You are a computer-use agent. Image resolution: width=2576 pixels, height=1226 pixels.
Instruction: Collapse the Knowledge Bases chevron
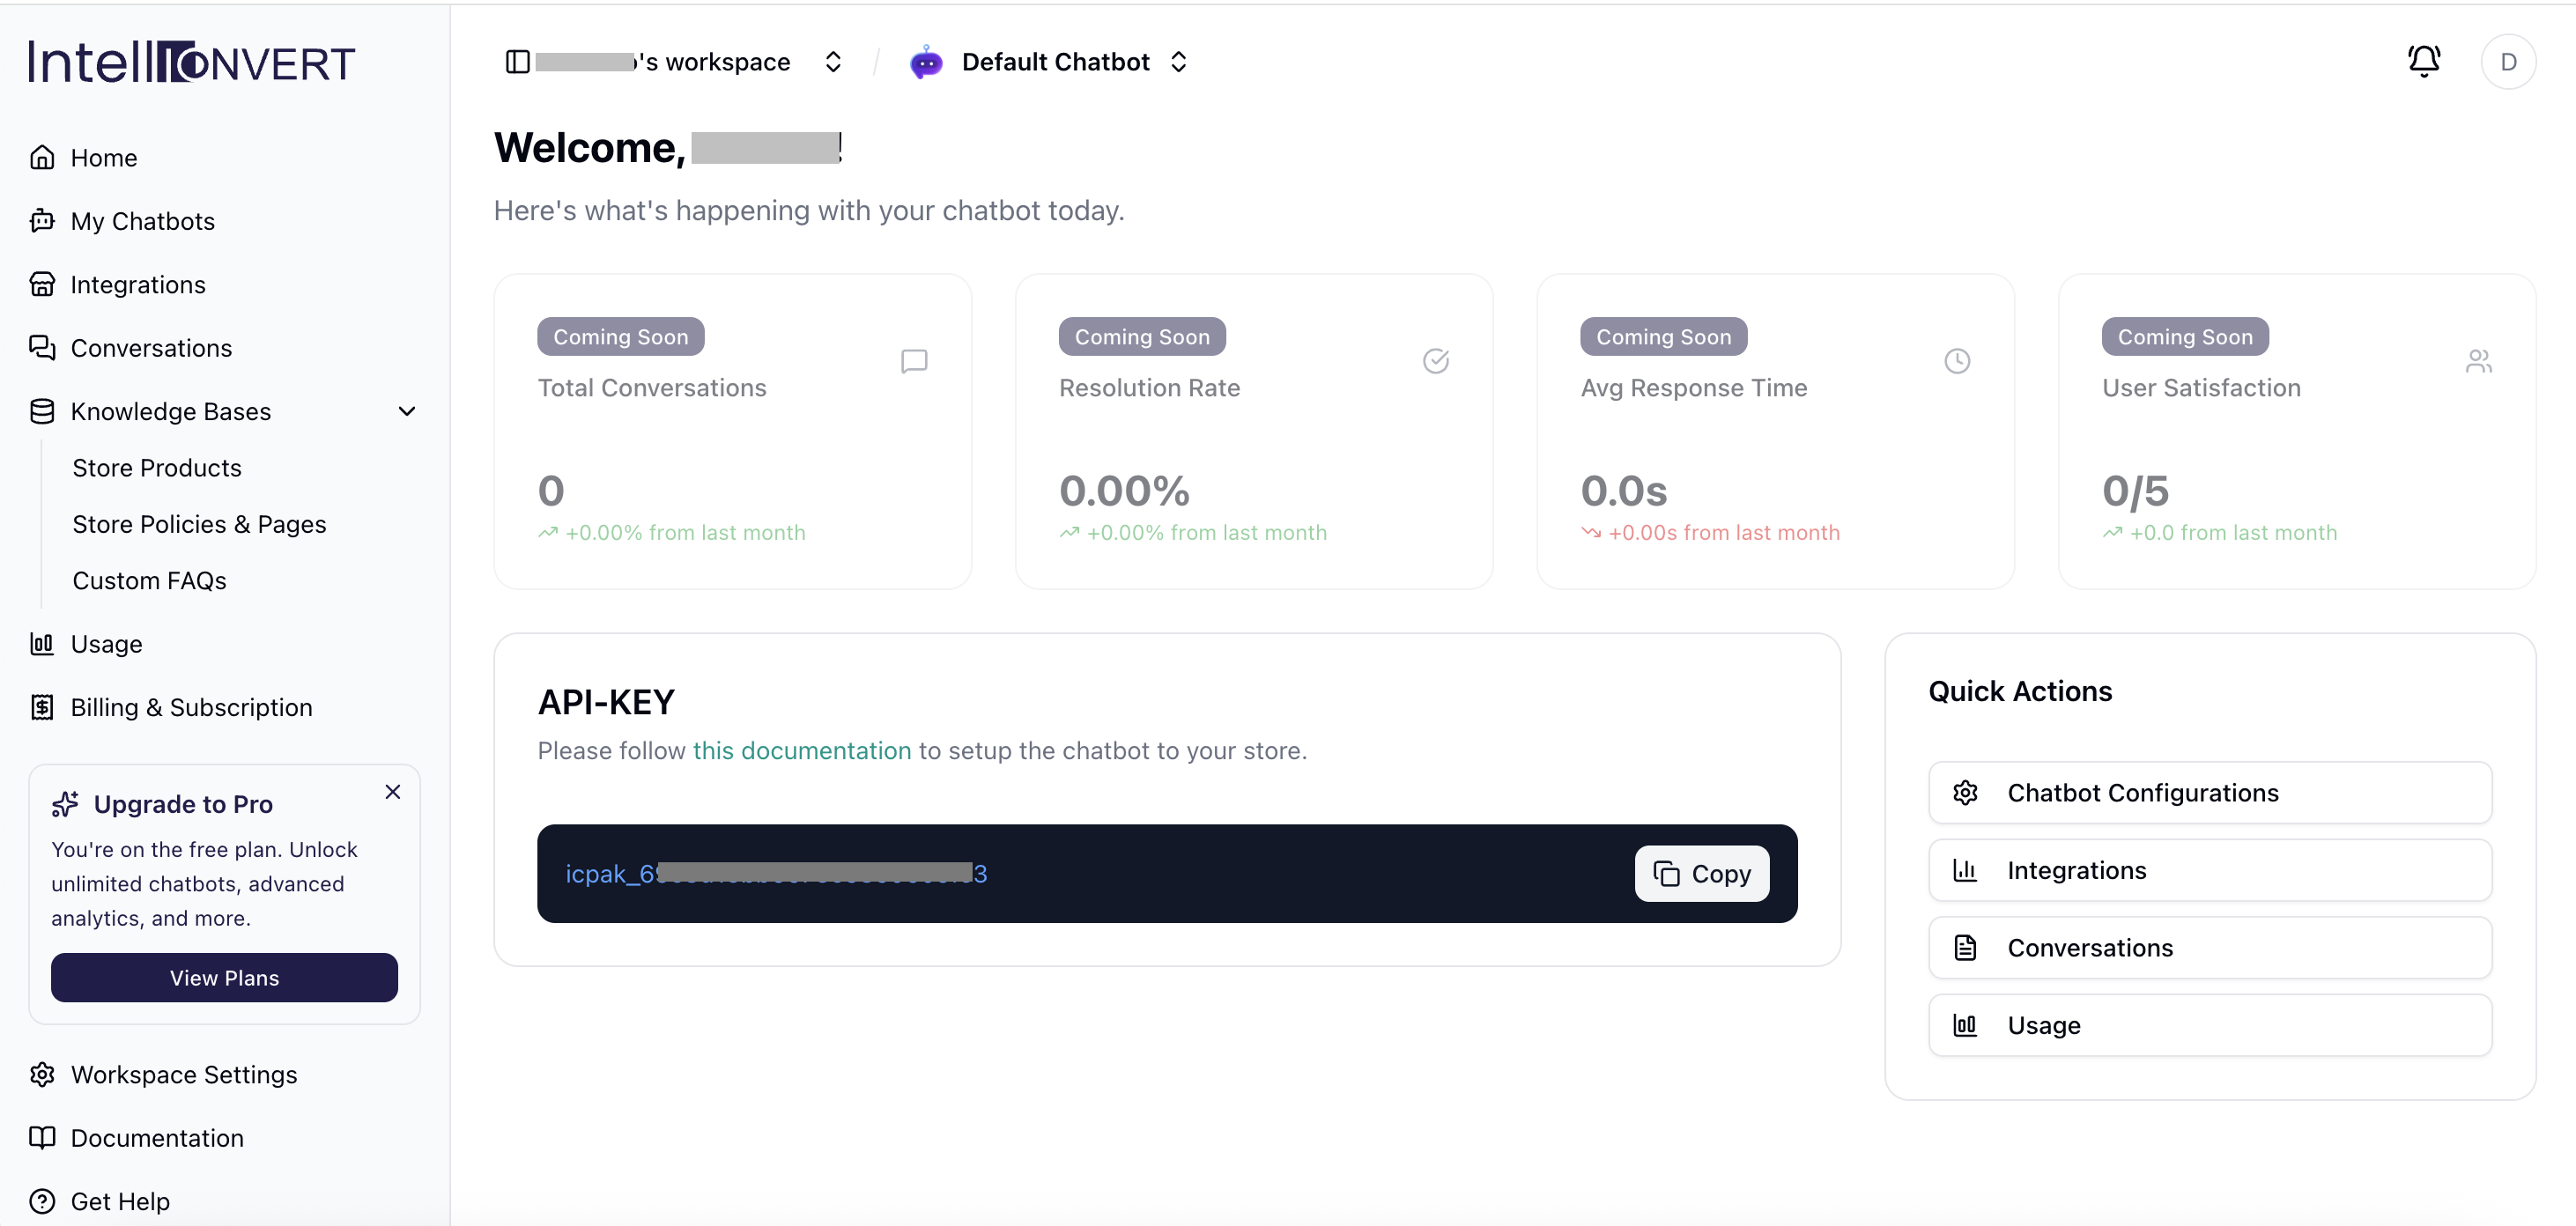[x=407, y=411]
